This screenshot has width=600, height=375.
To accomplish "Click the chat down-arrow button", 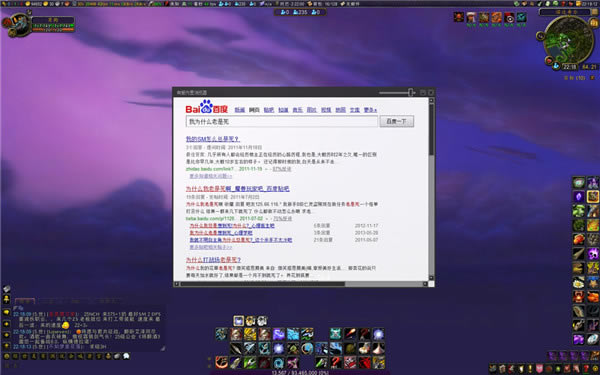I will point(7,335).
